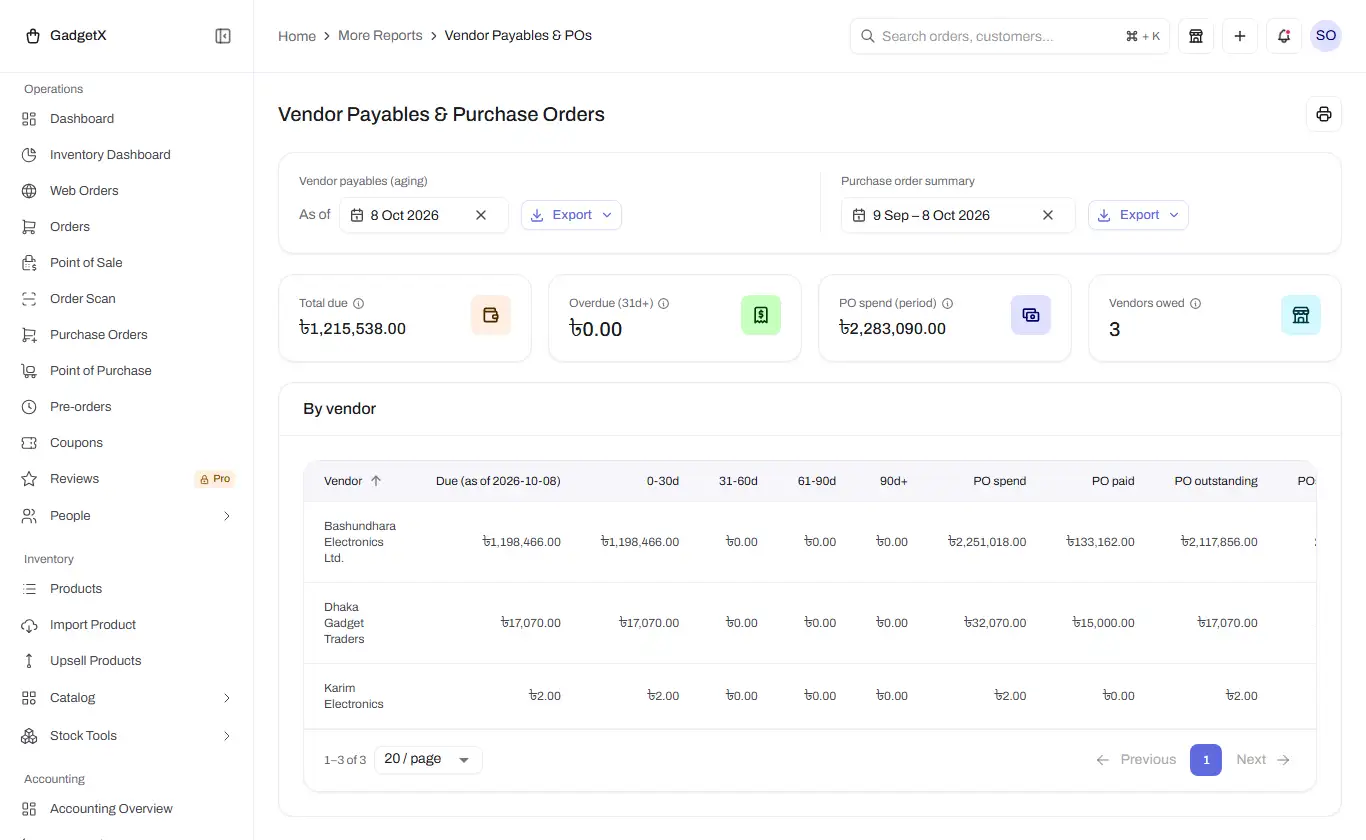Click the ৳133,162.00 PO paid value
Screen dimensions: 1366x840
(x=1101, y=542)
